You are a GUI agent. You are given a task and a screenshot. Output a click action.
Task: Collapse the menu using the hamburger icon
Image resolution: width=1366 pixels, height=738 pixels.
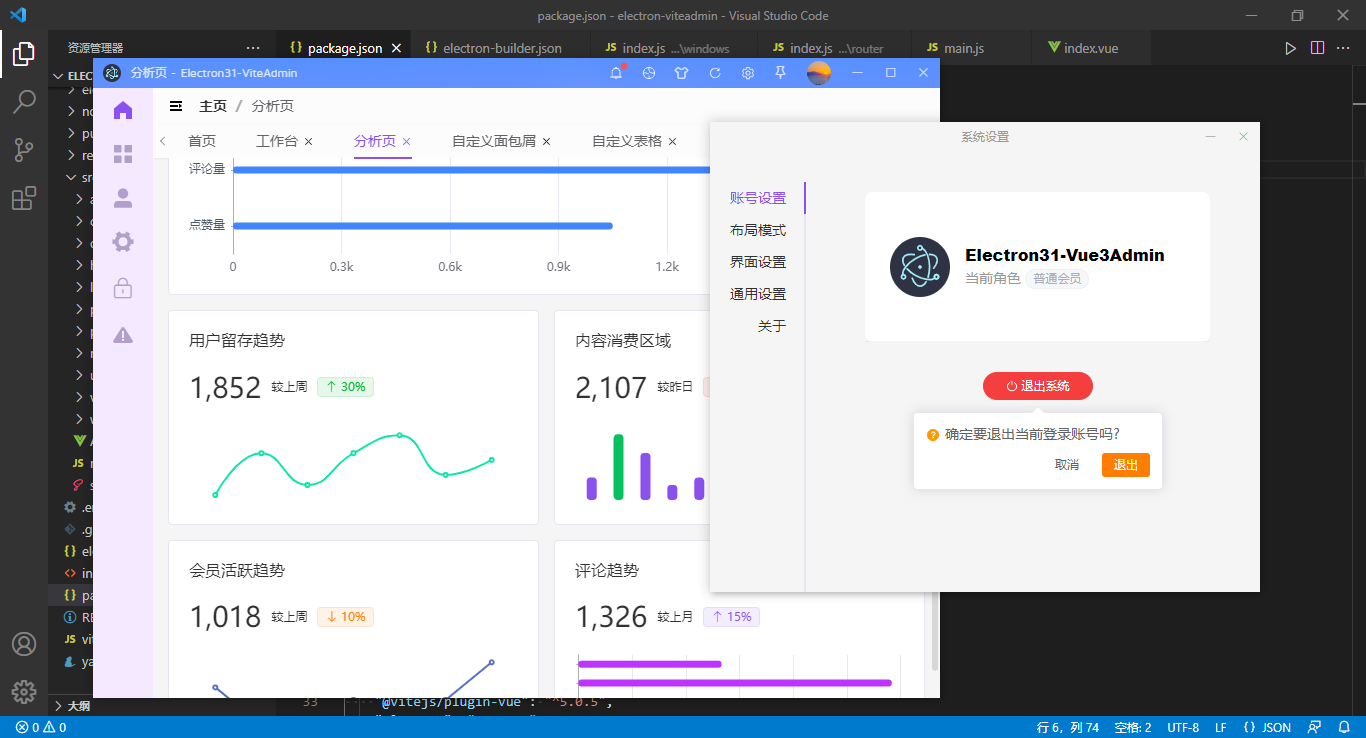tap(175, 106)
